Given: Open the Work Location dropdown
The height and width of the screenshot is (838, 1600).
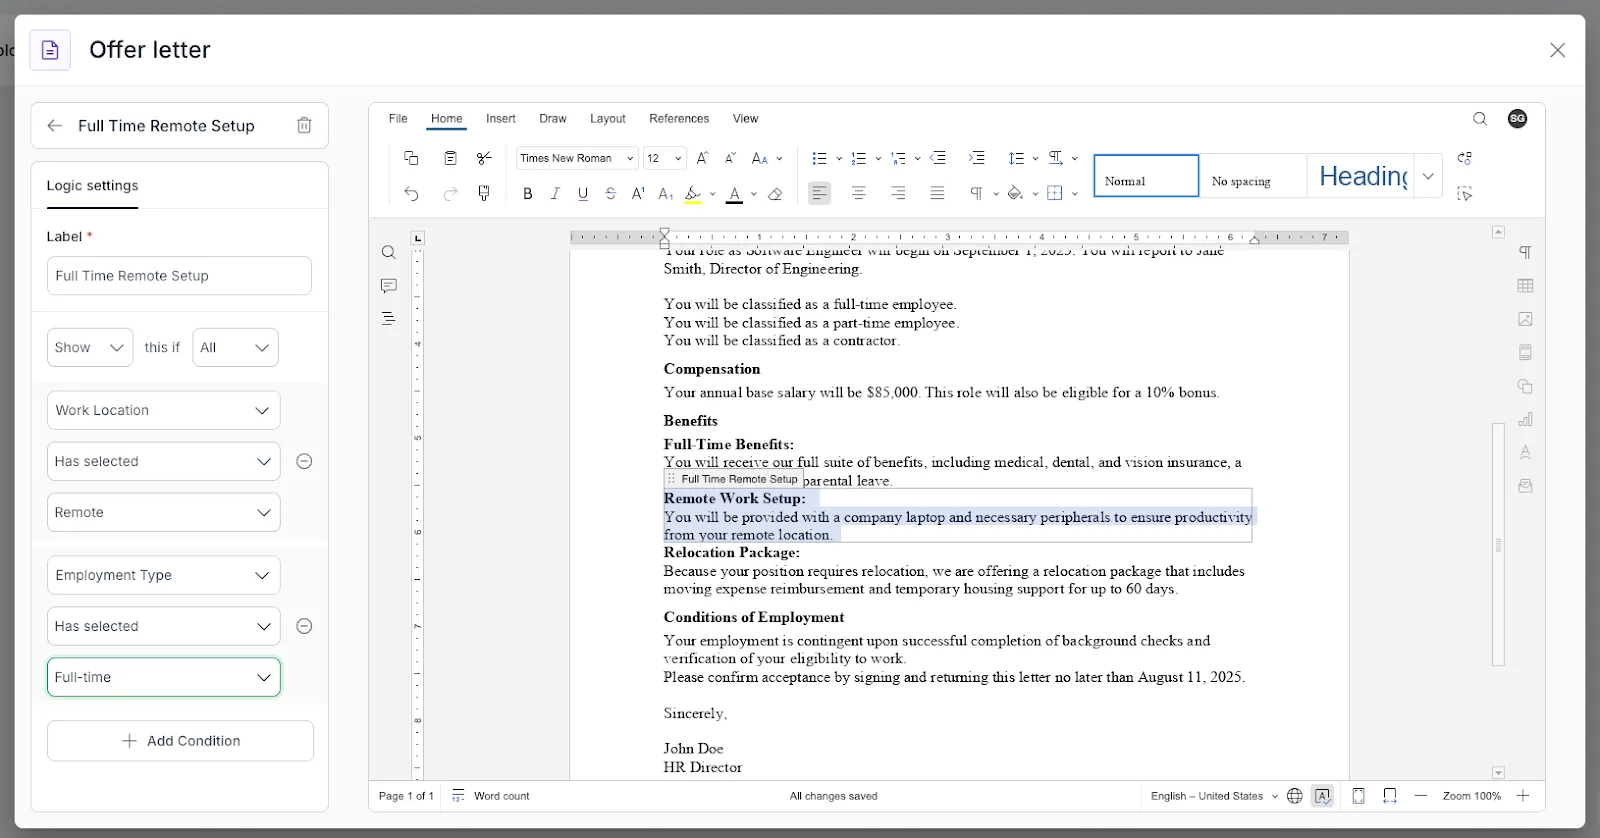Looking at the screenshot, I should [x=163, y=411].
